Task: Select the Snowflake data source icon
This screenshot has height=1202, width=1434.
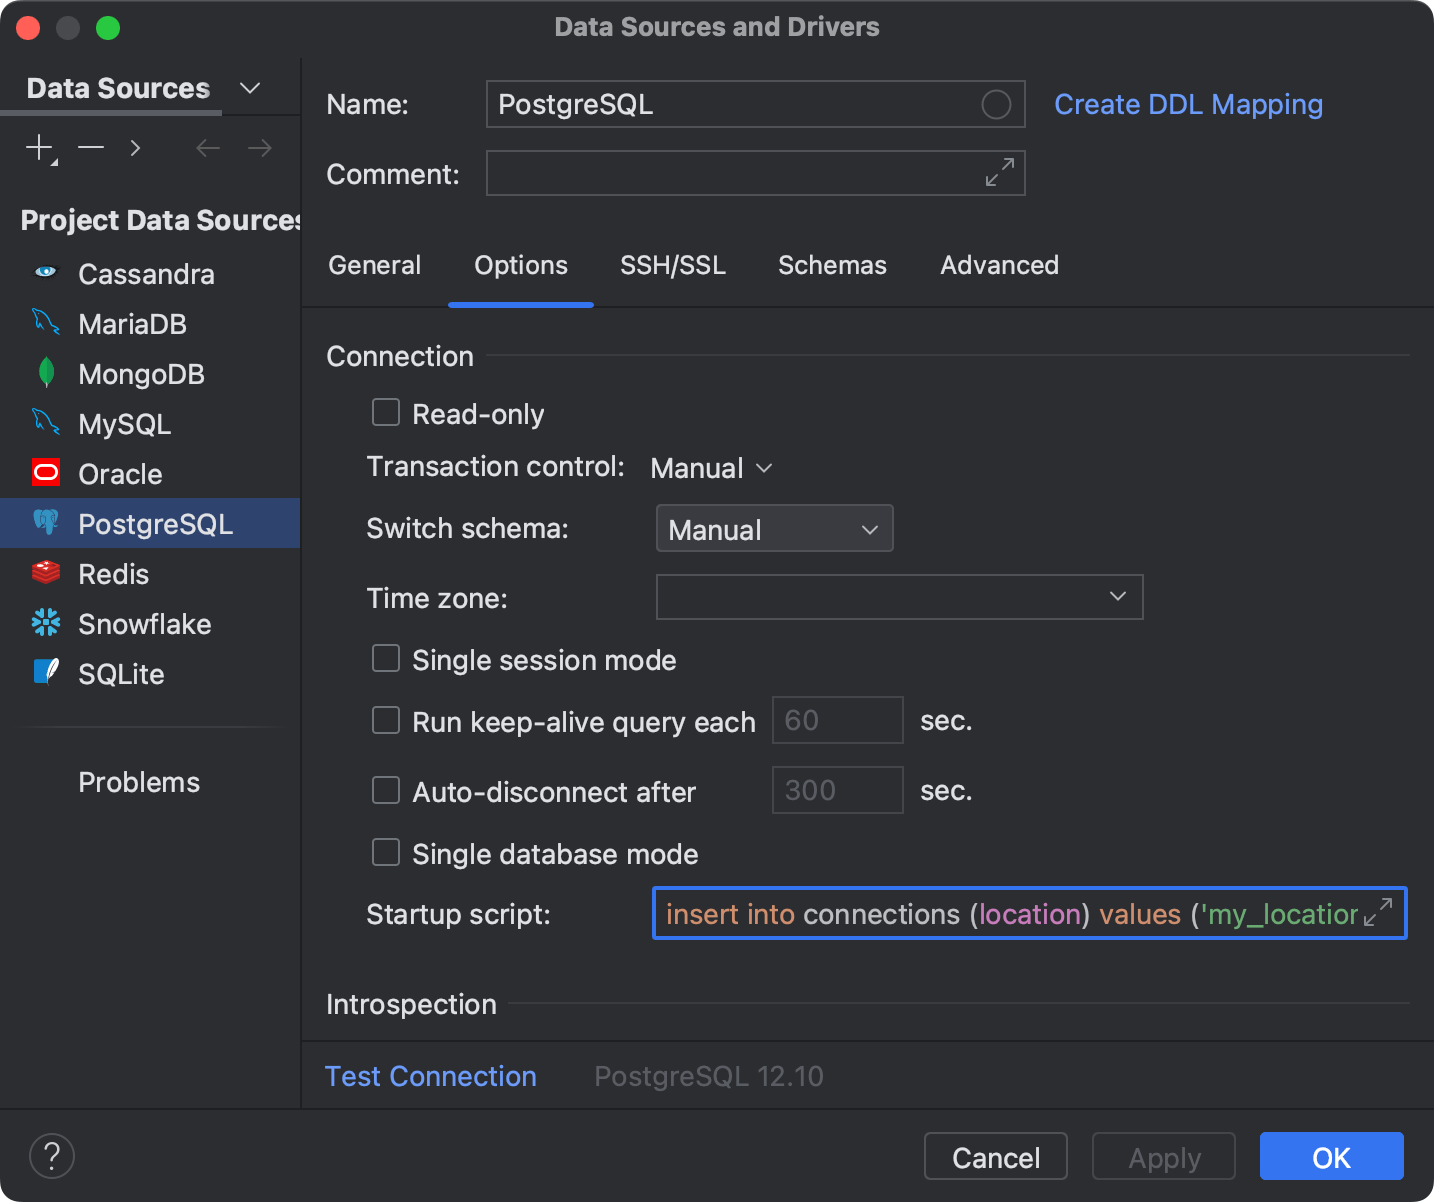Action: coord(45,622)
